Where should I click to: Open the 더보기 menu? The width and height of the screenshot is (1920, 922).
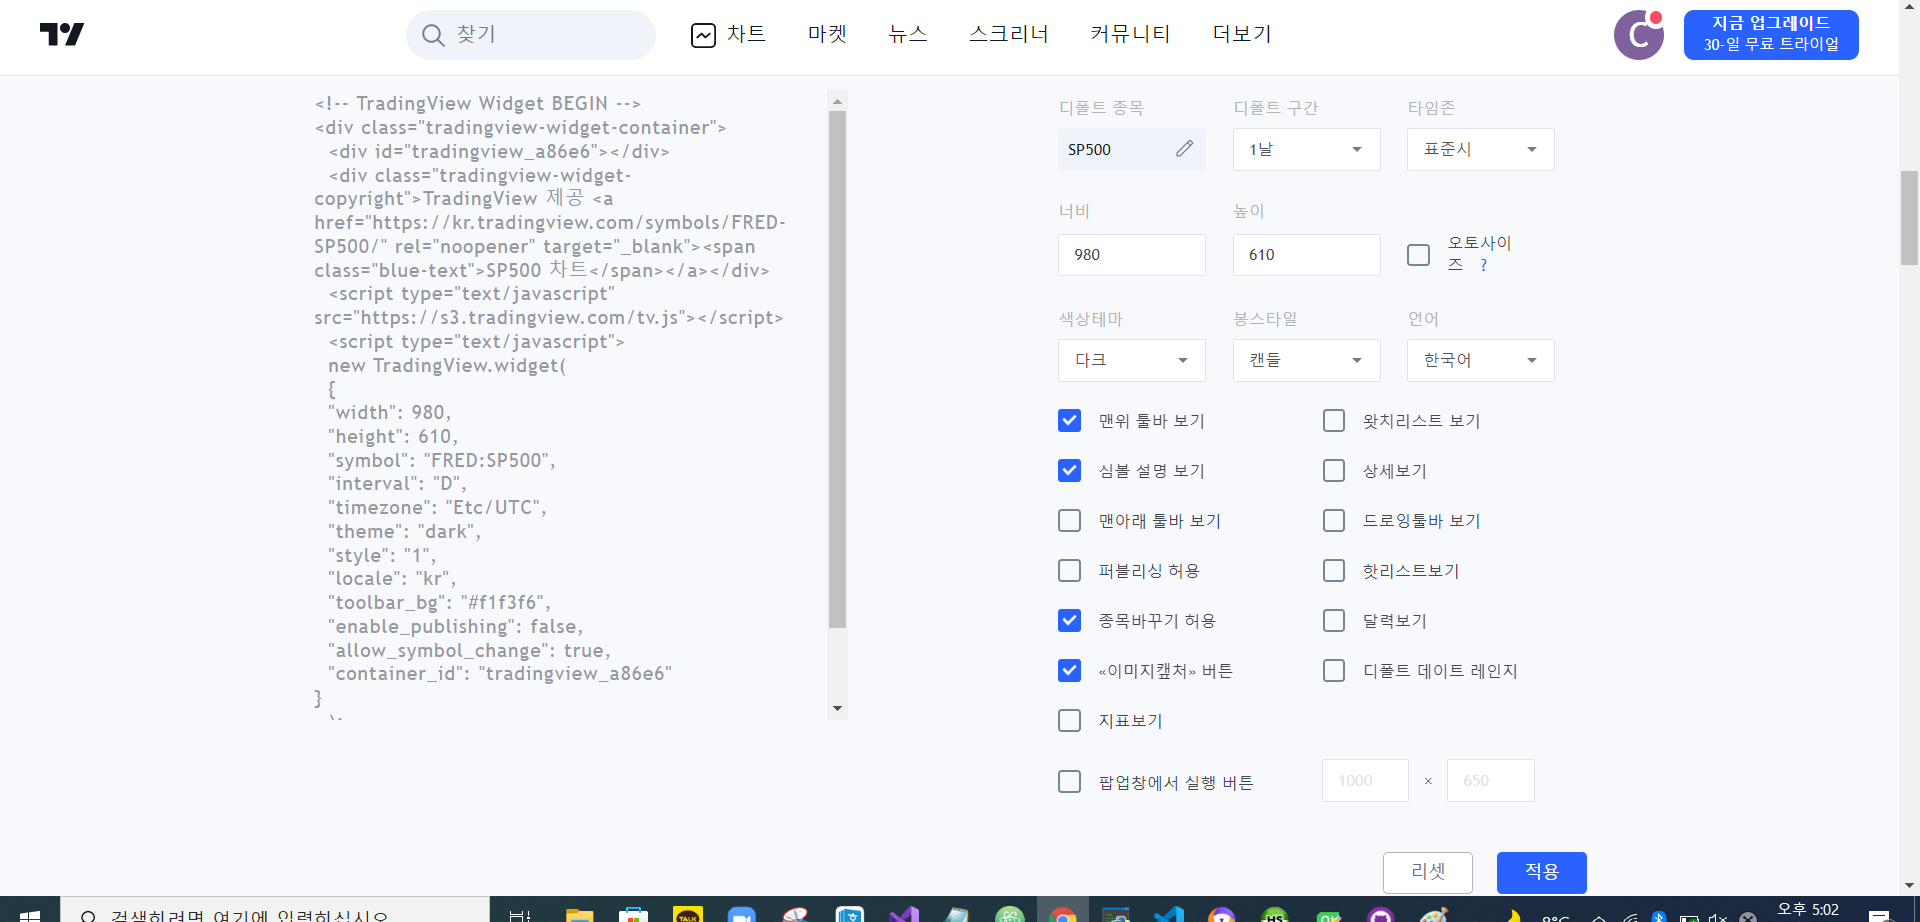pos(1242,35)
